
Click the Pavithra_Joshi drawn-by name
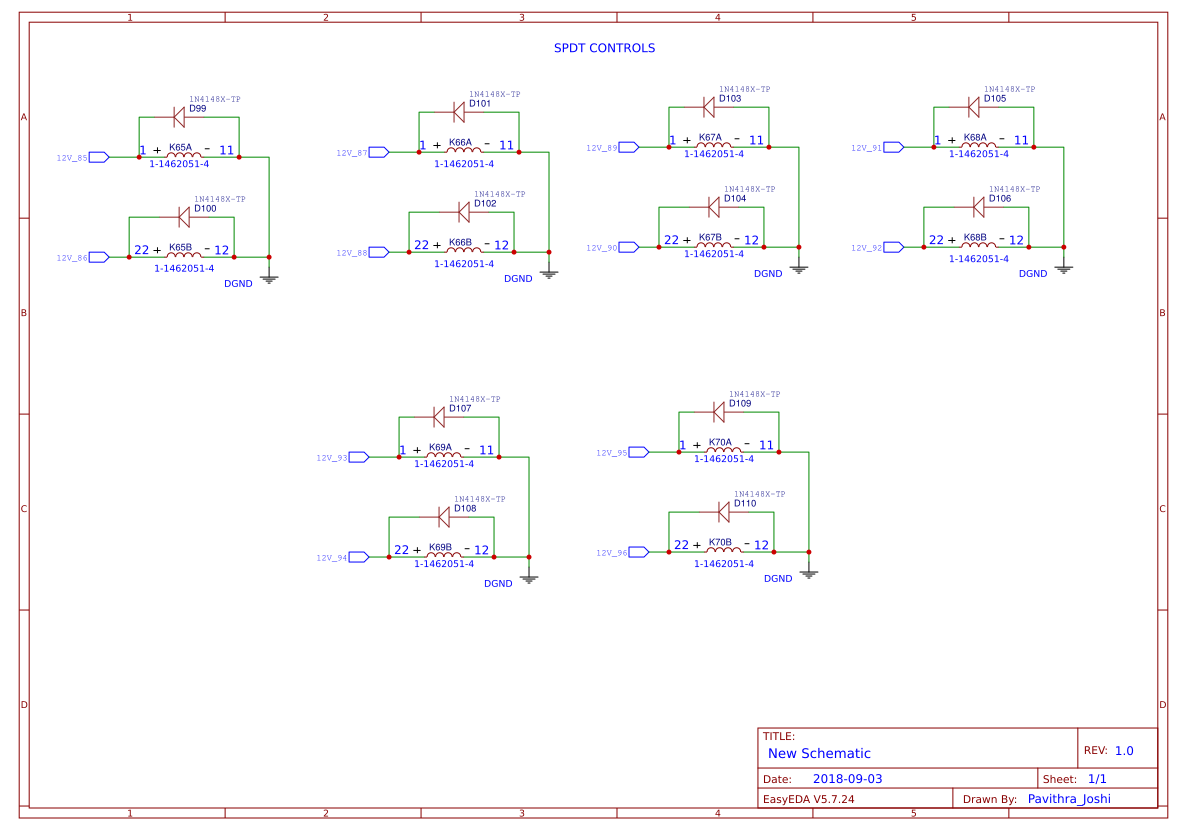click(1069, 798)
